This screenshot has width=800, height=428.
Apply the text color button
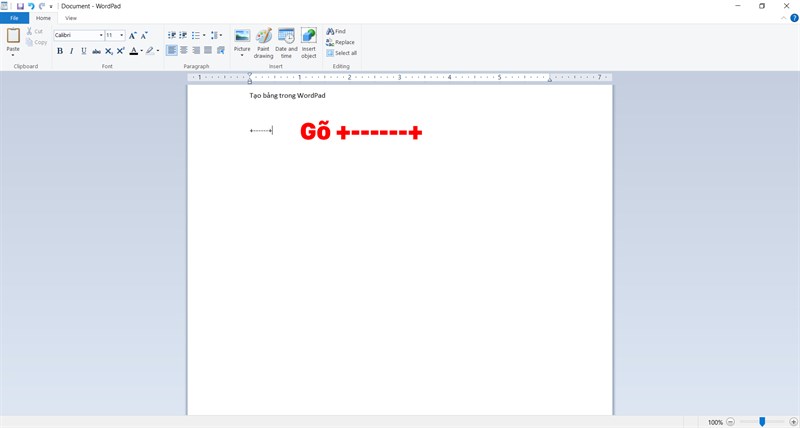[x=134, y=51]
